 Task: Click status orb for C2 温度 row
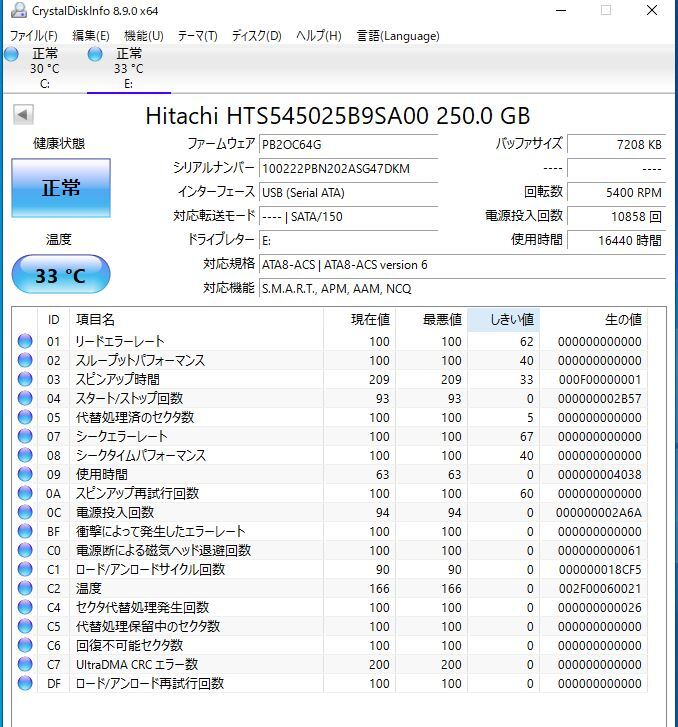25,588
